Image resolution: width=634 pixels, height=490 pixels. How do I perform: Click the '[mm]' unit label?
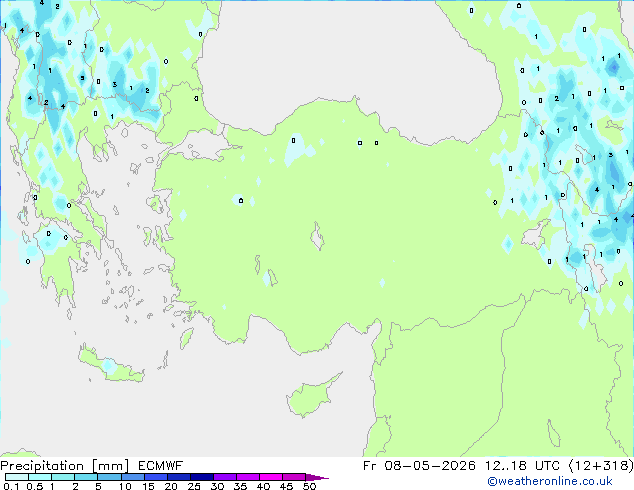(x=110, y=466)
